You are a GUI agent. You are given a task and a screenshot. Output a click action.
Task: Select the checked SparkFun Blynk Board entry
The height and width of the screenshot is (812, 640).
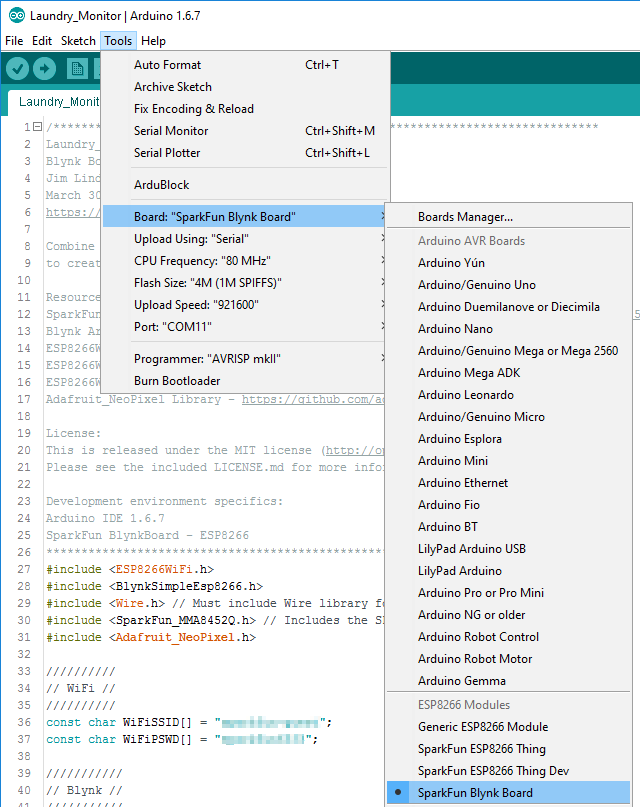point(508,793)
